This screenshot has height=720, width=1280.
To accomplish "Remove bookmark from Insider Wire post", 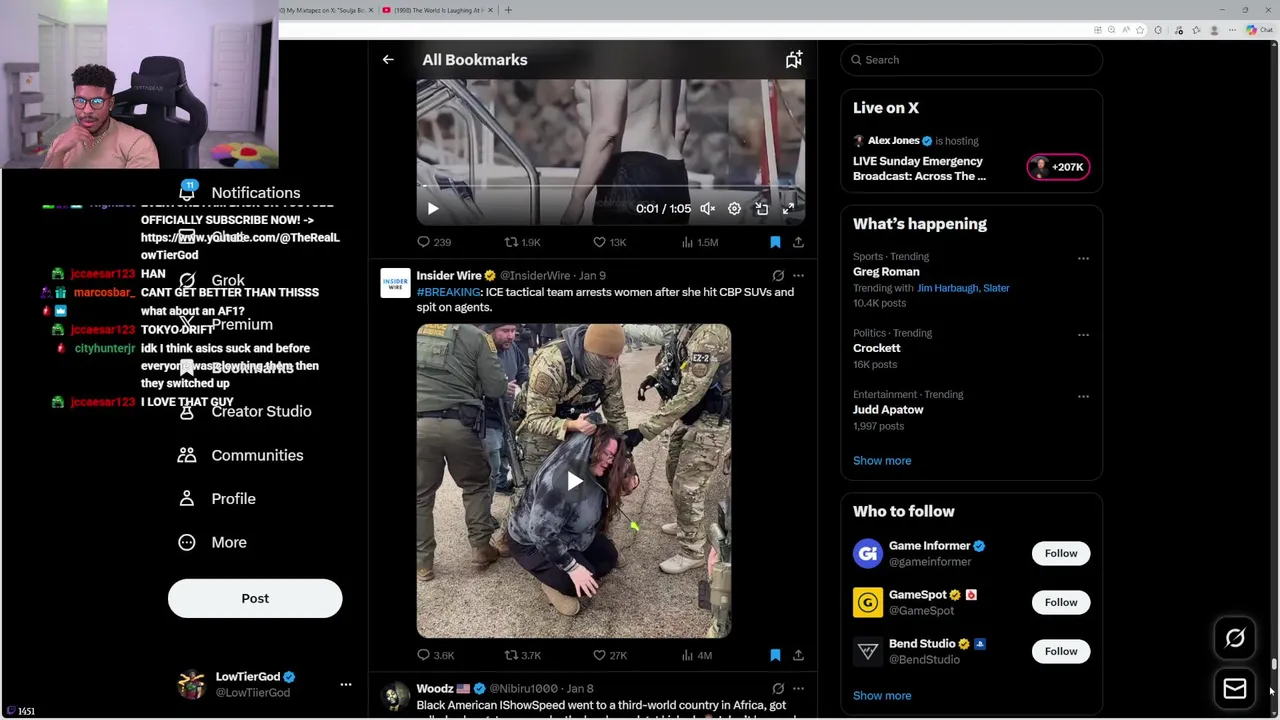I will click(x=775, y=655).
